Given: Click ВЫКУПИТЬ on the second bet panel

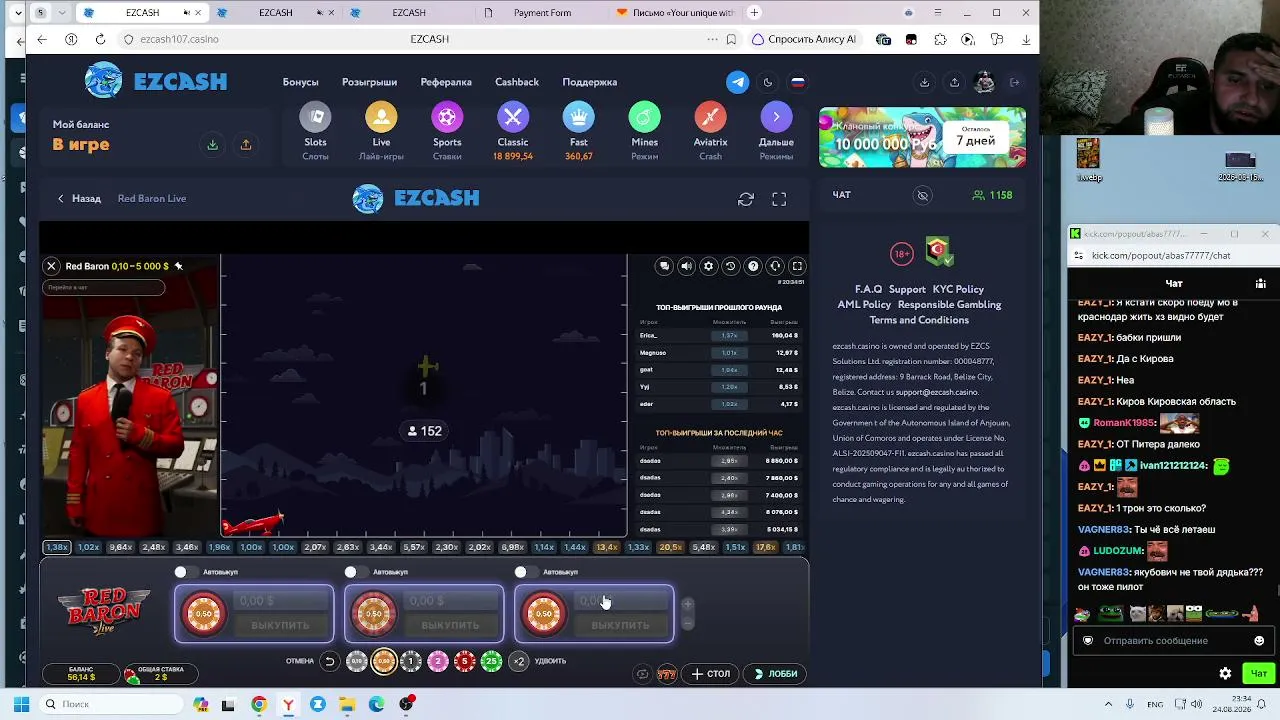Looking at the screenshot, I should pos(450,625).
